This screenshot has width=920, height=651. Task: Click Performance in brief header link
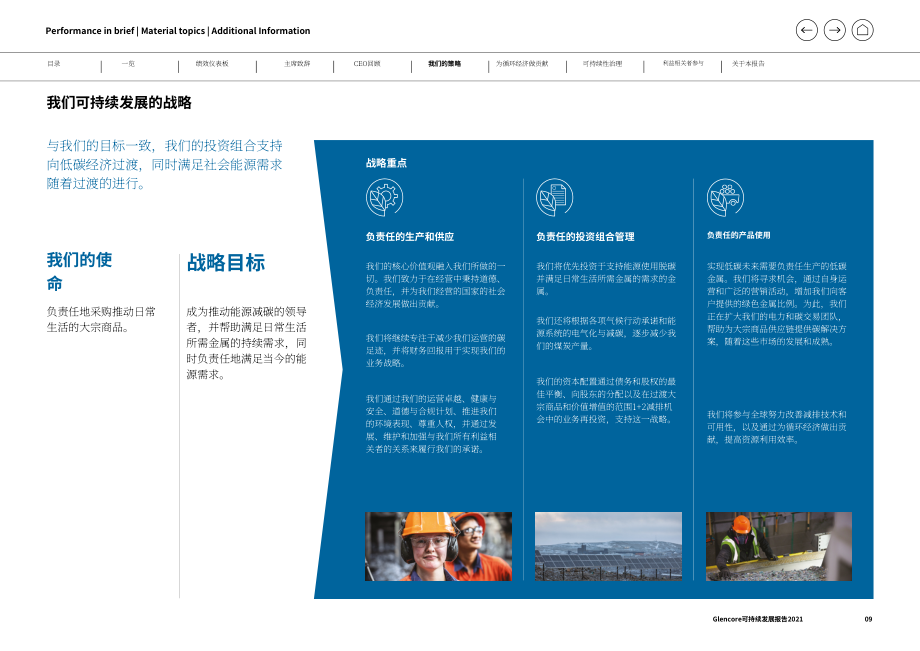(90, 31)
